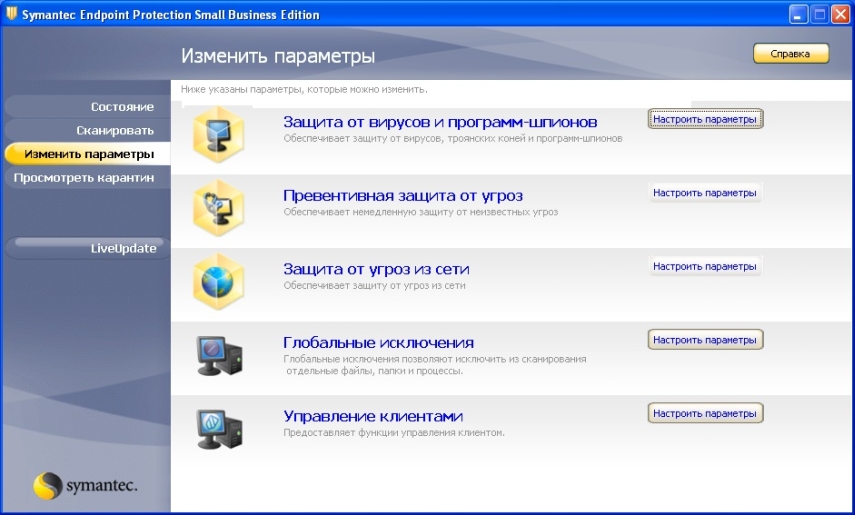Screen dimensions: 855x515
Task: Maximize the Symantec window
Action: pyautogui.click(x=820, y=14)
